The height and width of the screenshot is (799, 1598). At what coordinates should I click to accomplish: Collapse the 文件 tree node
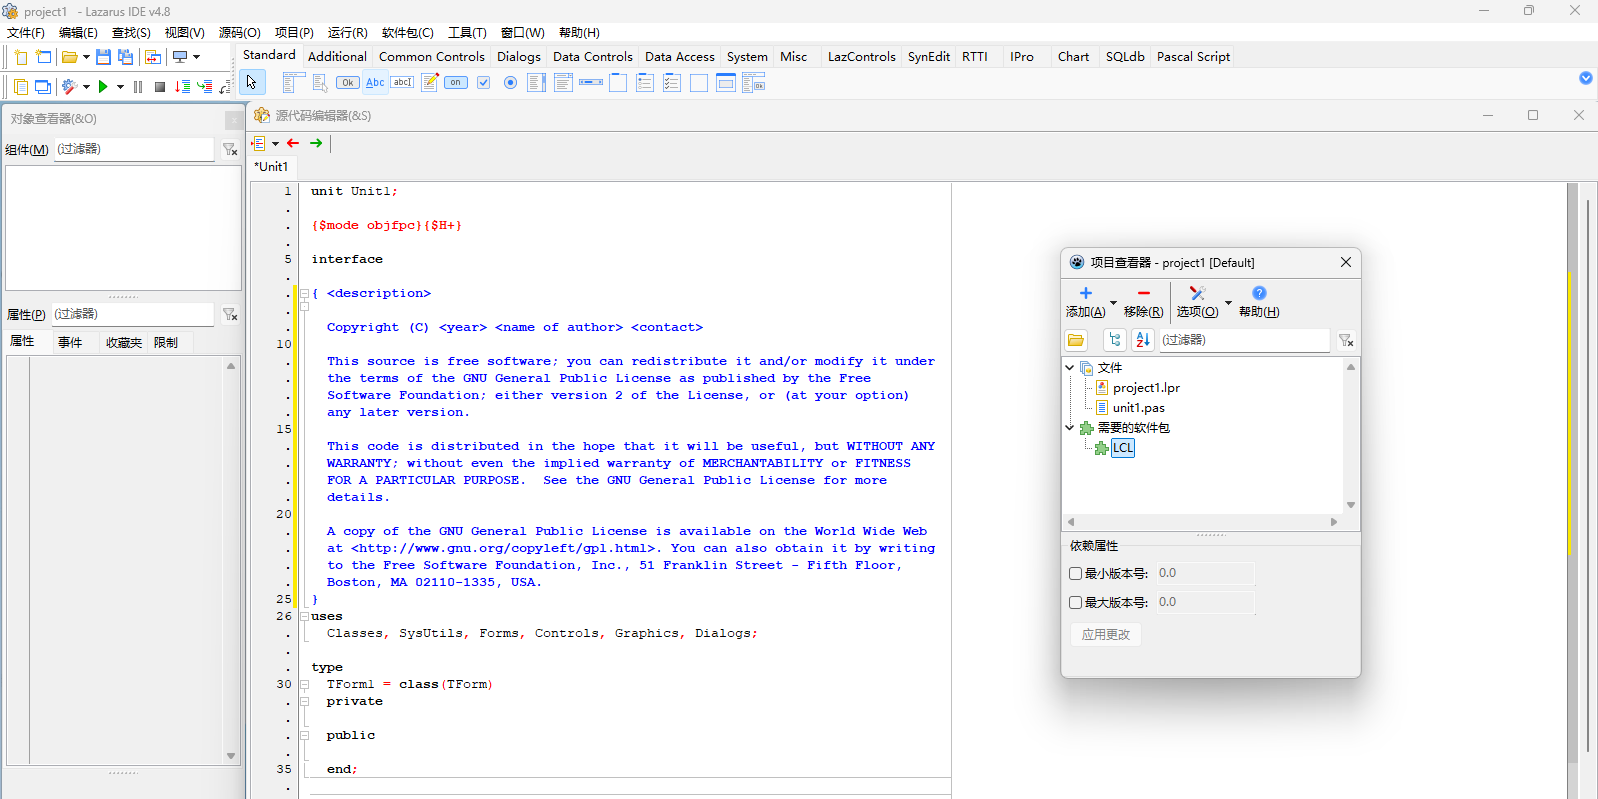pos(1070,368)
